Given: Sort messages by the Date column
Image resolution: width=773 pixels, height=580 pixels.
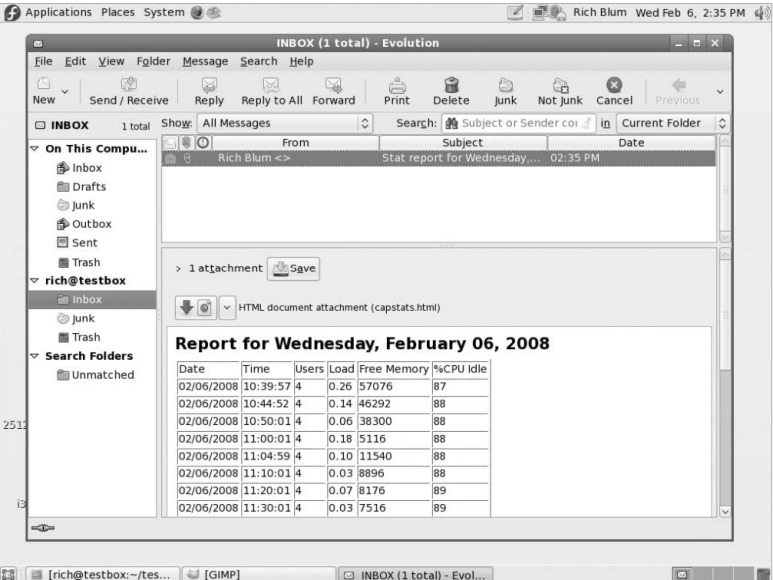Looking at the screenshot, I should point(631,143).
